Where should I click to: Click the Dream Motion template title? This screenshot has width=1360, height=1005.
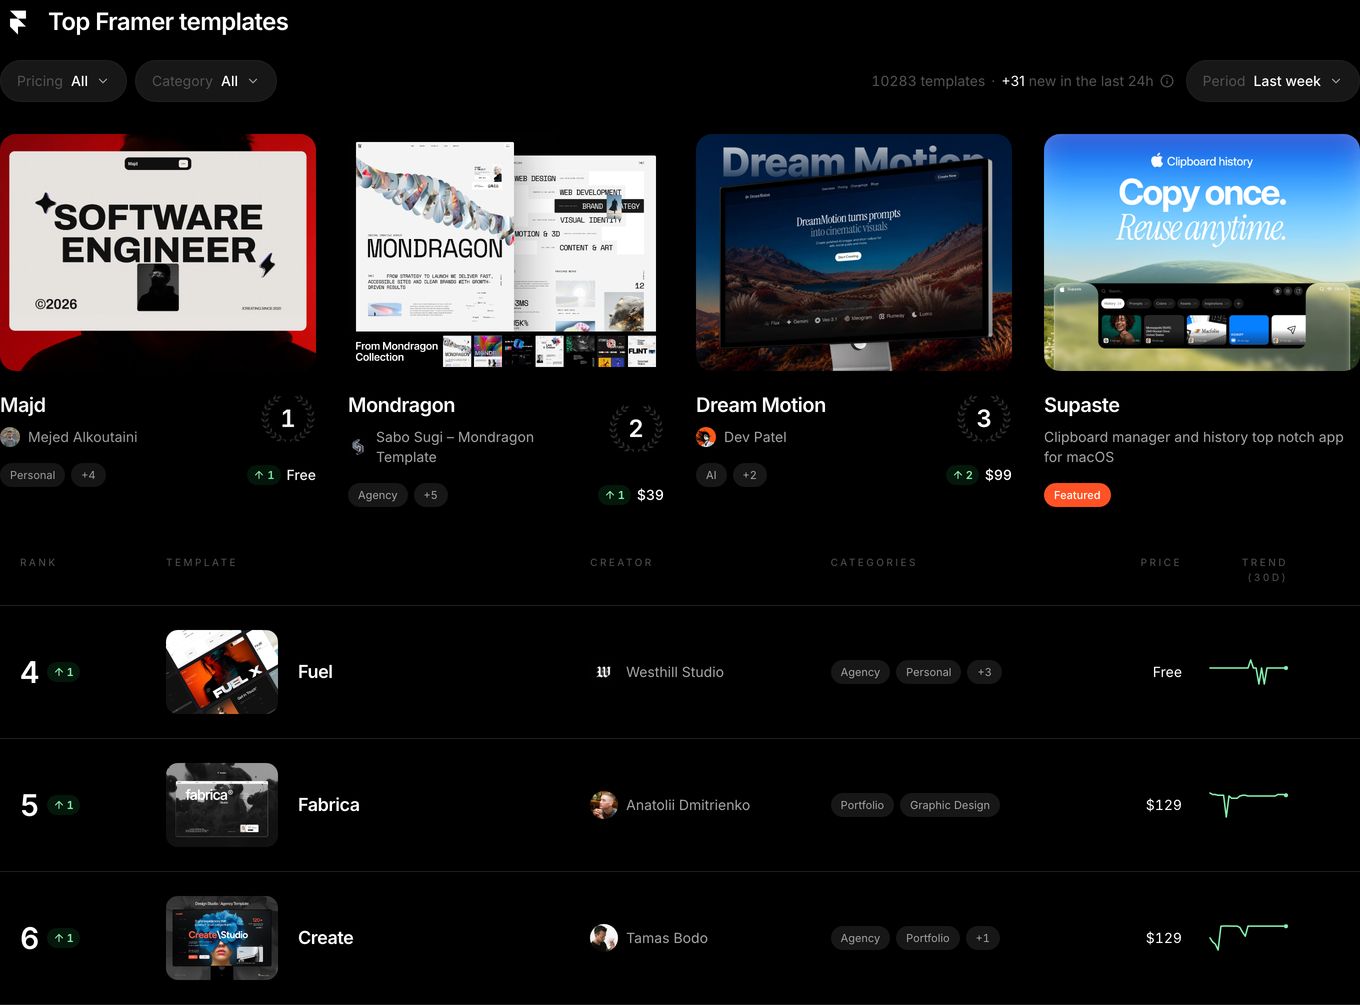click(x=761, y=405)
